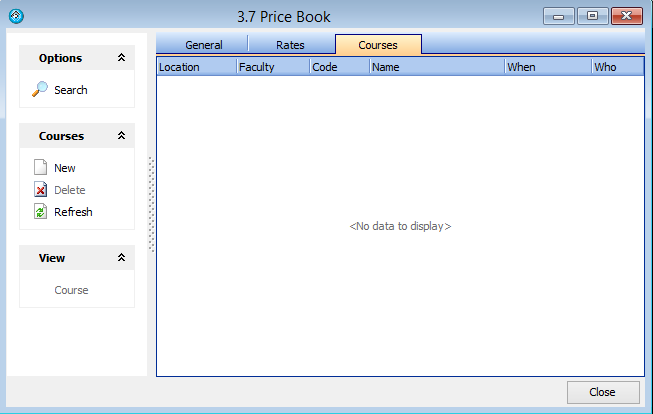Open the Course view link
Viewport: 653px width, 414px height.
[x=71, y=290]
